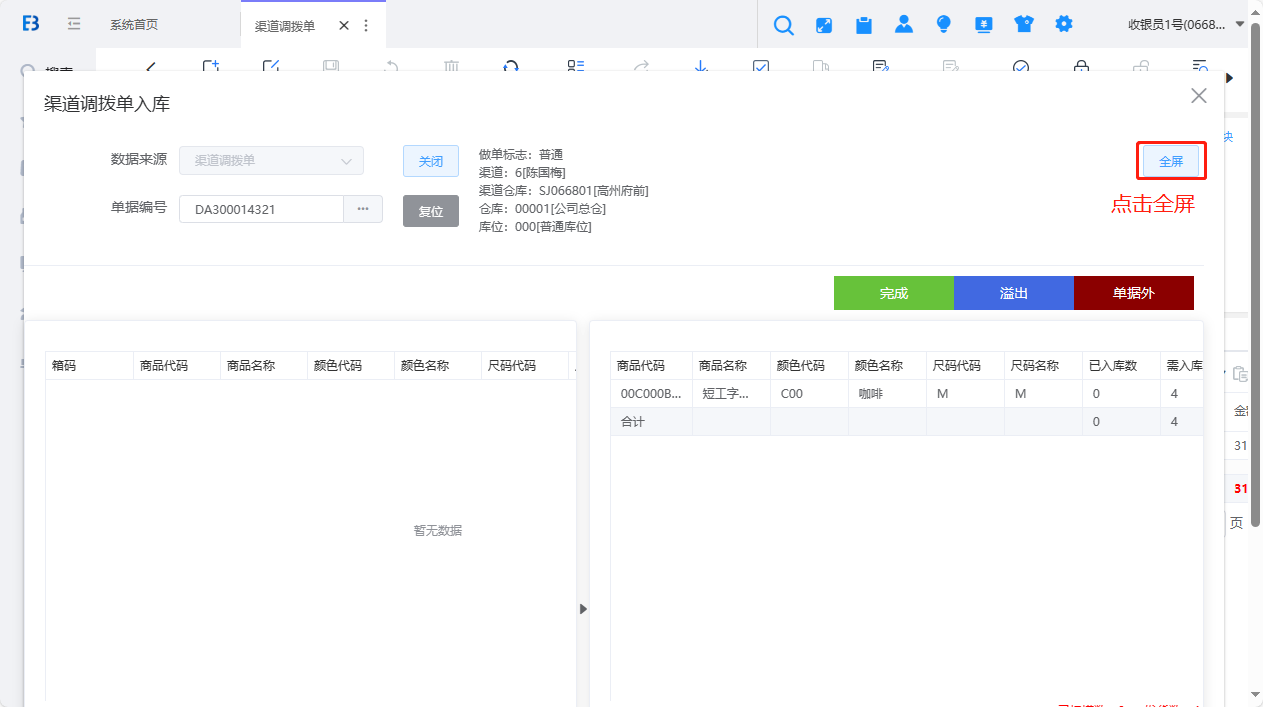1263x707 pixels.
Task: Click the 渠道仓库：SJ066801[高州府前] text
Action: 564,191
